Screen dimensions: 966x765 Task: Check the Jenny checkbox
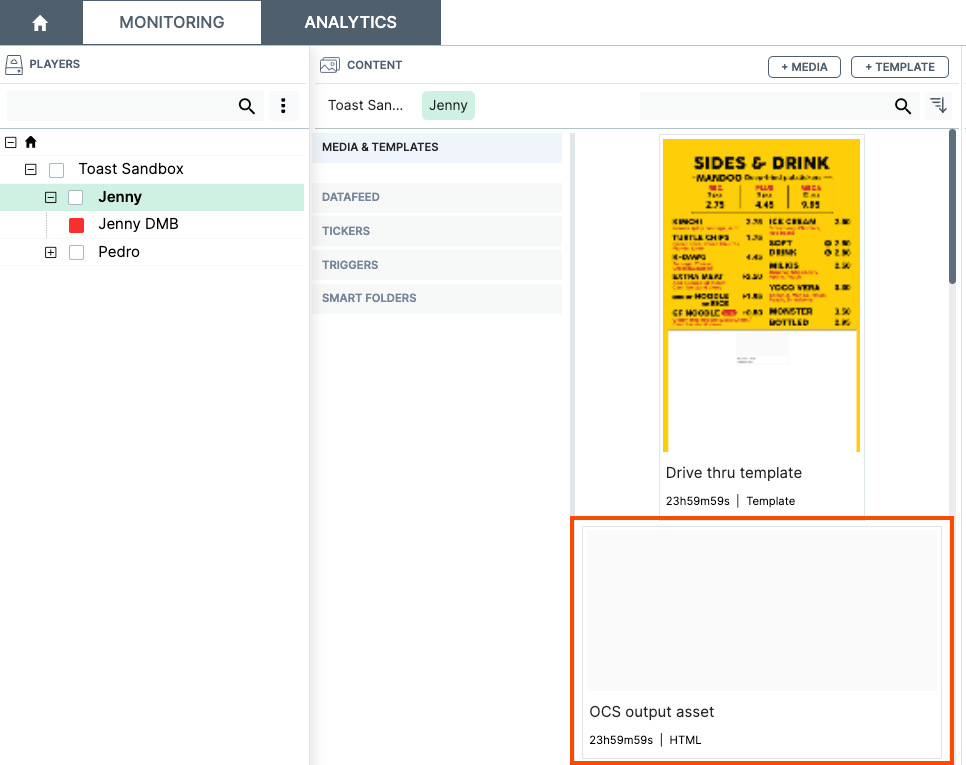point(75,197)
